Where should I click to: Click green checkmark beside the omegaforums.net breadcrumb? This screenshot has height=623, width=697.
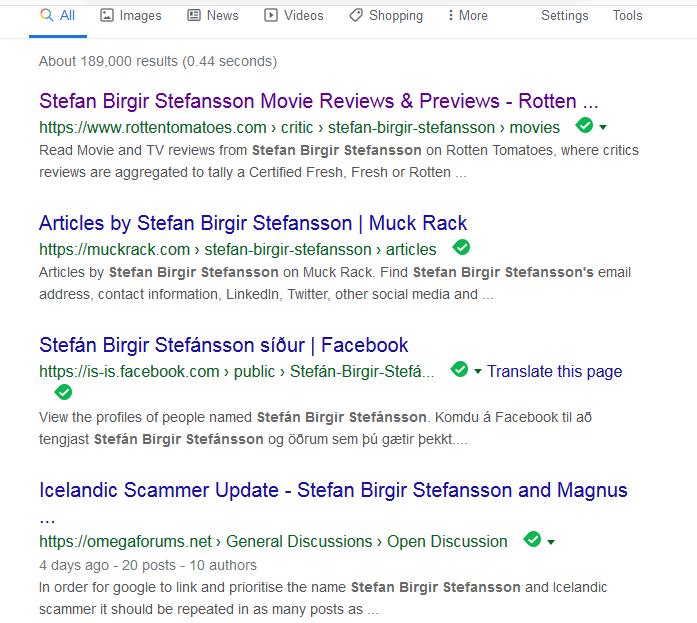(533, 540)
